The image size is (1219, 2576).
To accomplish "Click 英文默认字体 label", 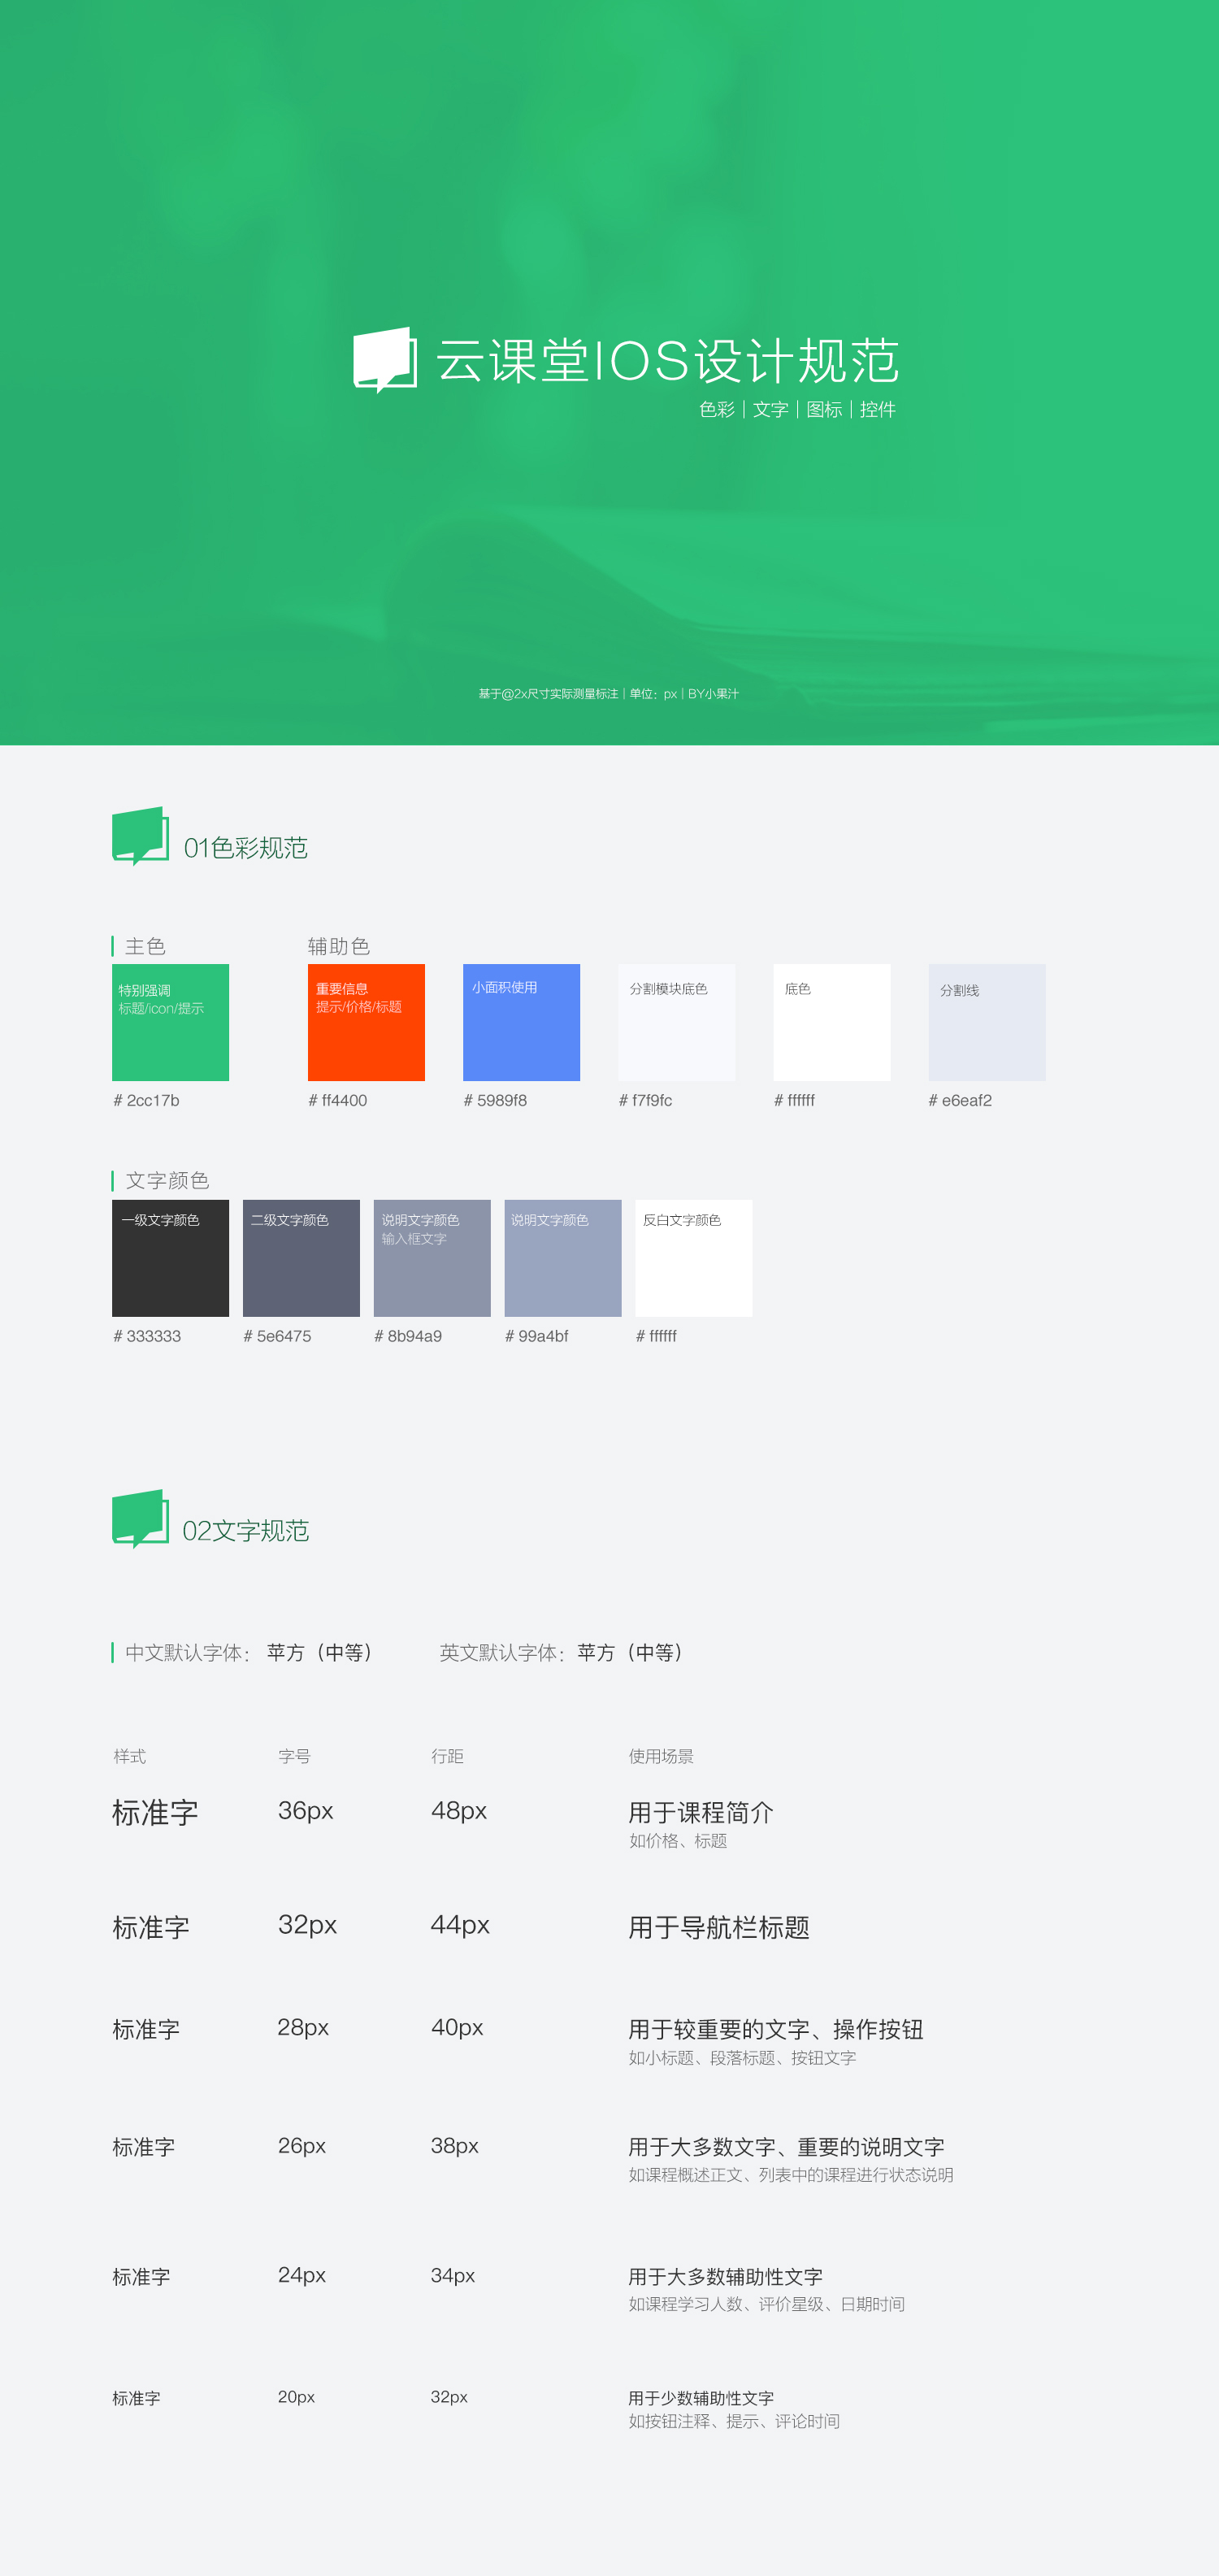I will (x=502, y=1653).
